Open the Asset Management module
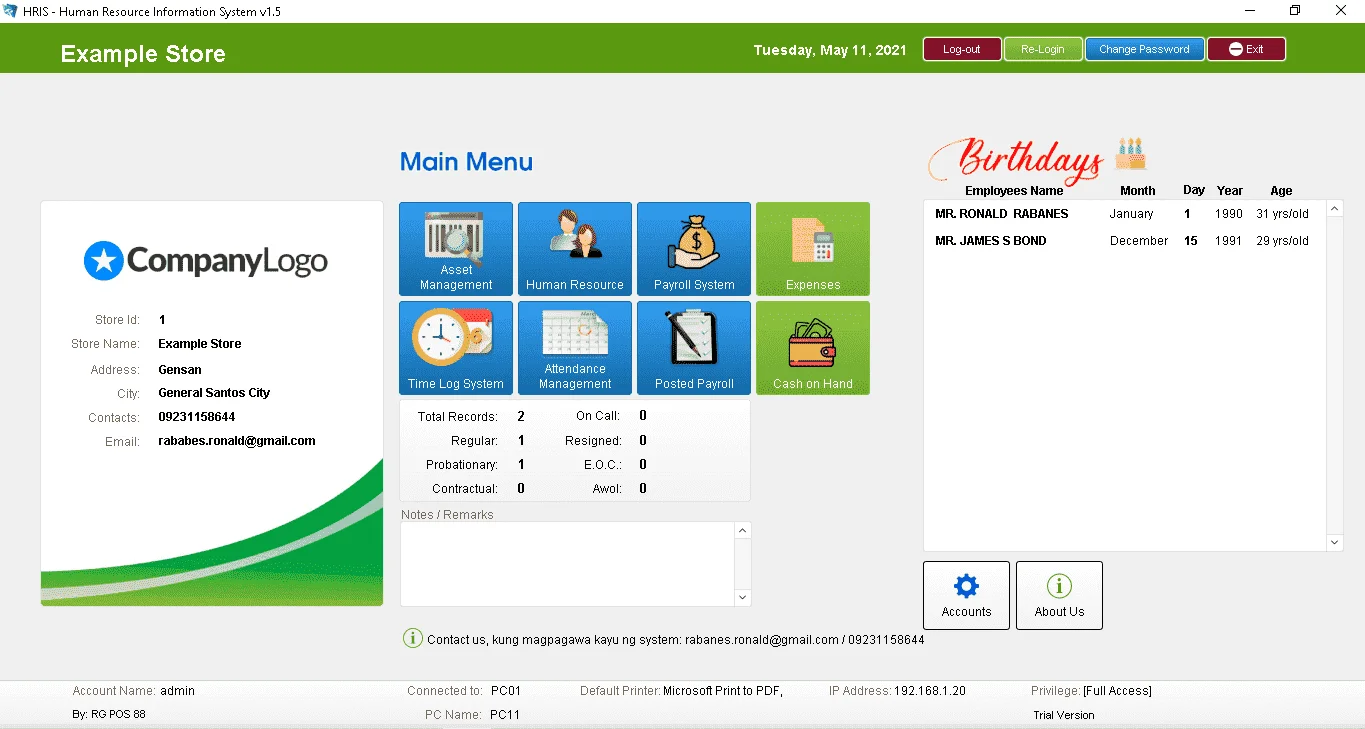The image size is (1365, 729). [x=456, y=249]
